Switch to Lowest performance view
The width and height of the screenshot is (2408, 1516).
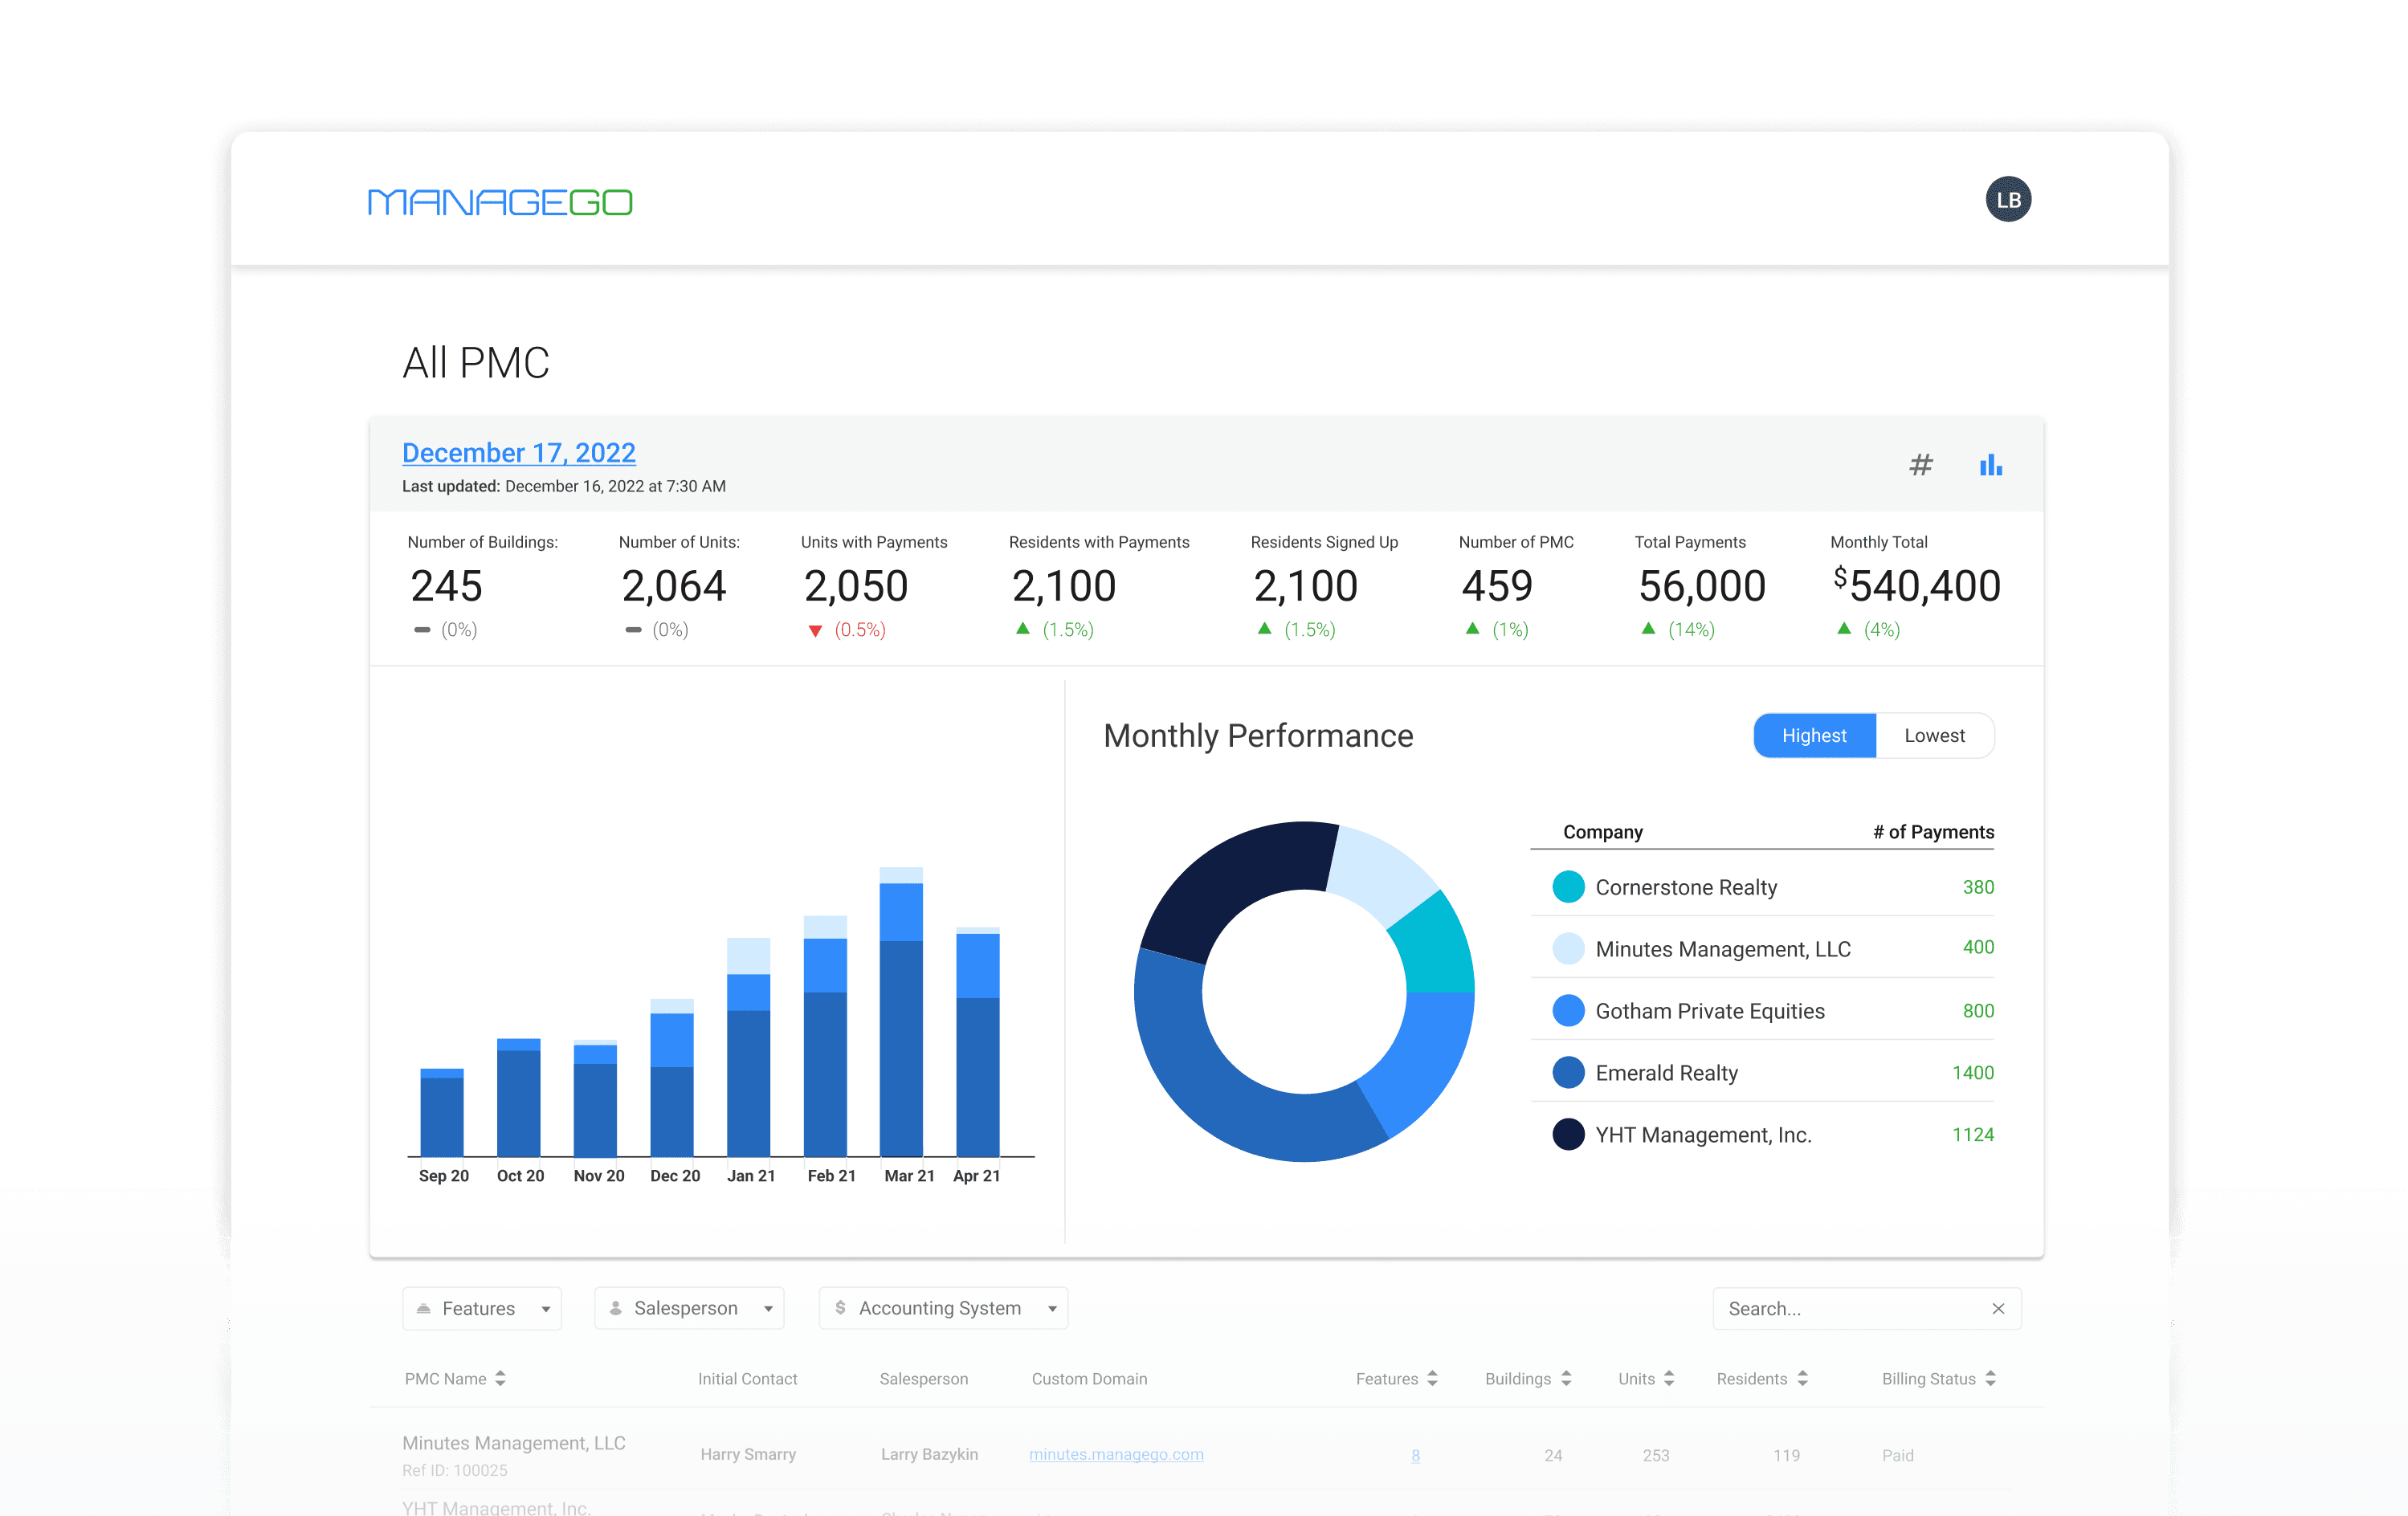[x=1934, y=735]
